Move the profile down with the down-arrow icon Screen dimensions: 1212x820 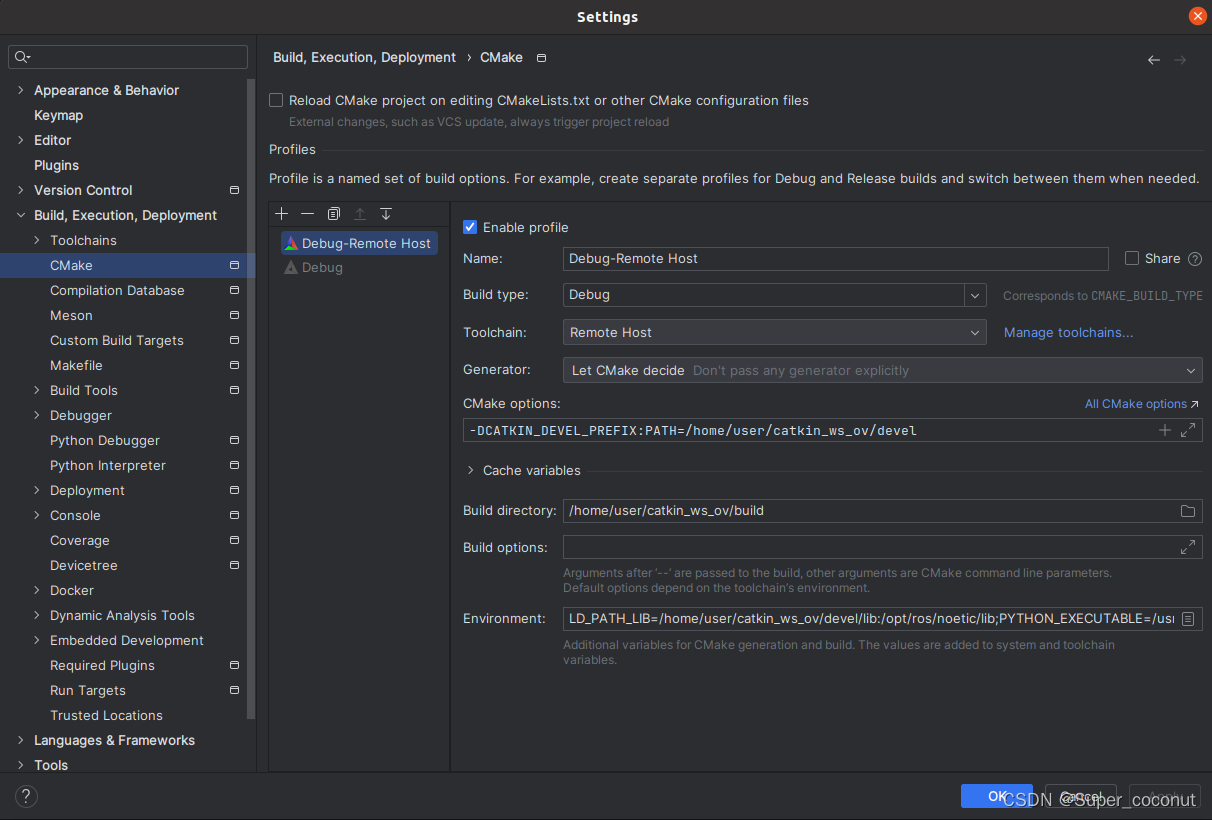pyautogui.click(x=385, y=213)
